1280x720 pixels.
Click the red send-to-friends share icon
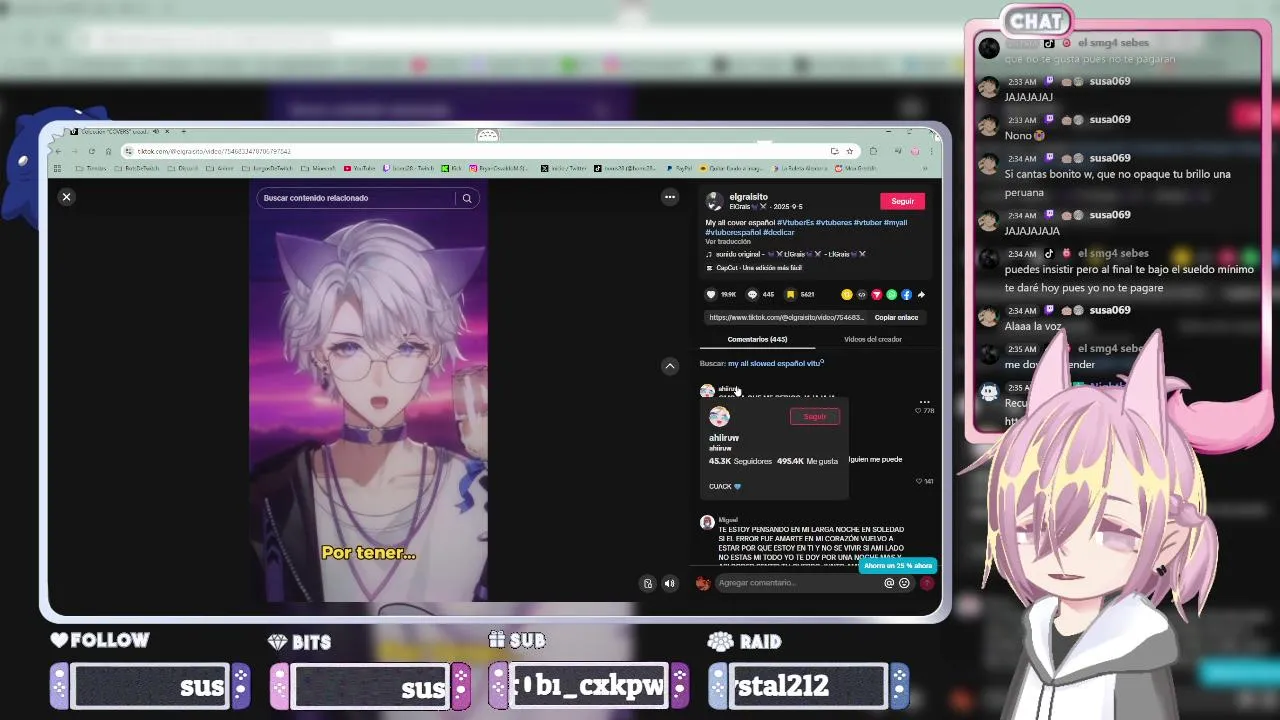[877, 295]
